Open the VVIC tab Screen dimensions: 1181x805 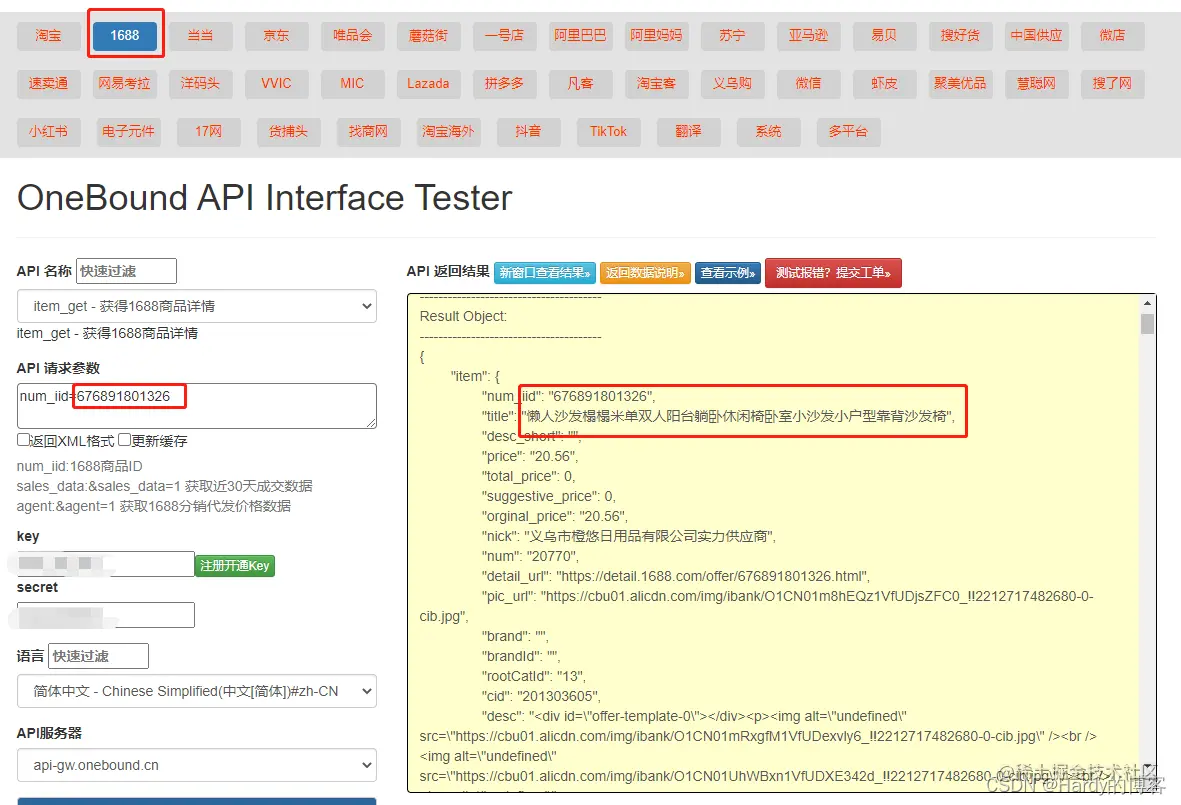click(276, 84)
